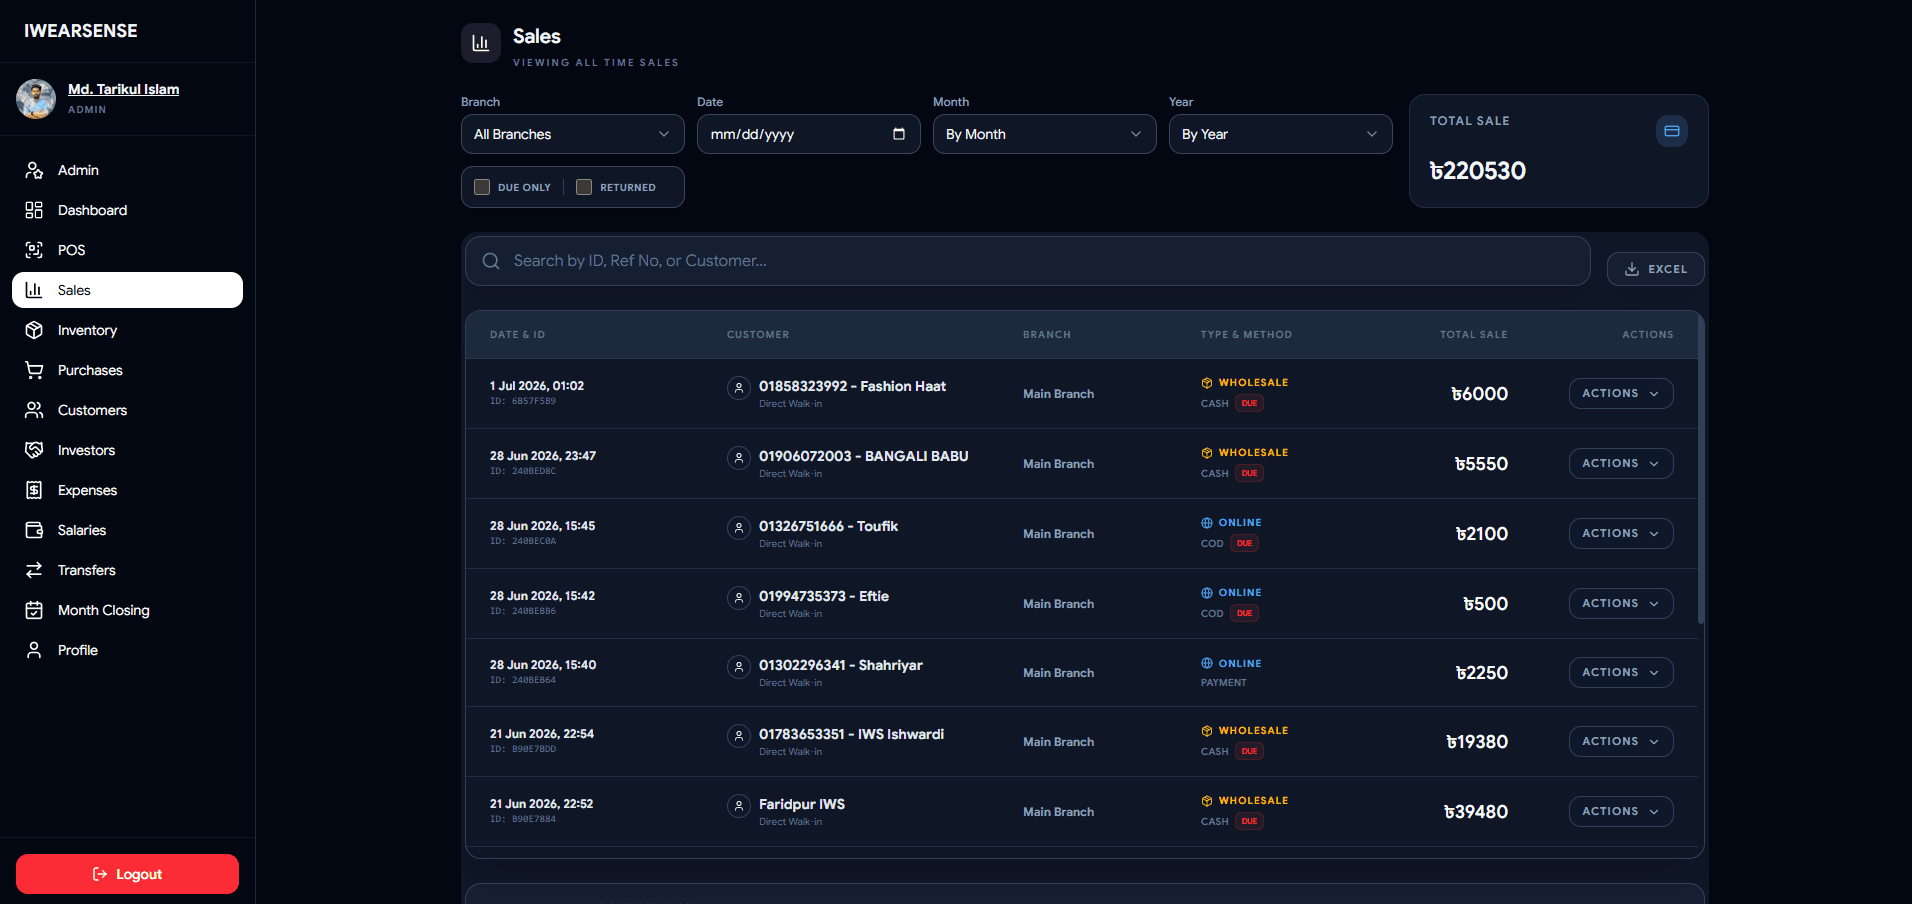Open the Inventory menu label
The width and height of the screenshot is (1912, 904).
click(87, 330)
